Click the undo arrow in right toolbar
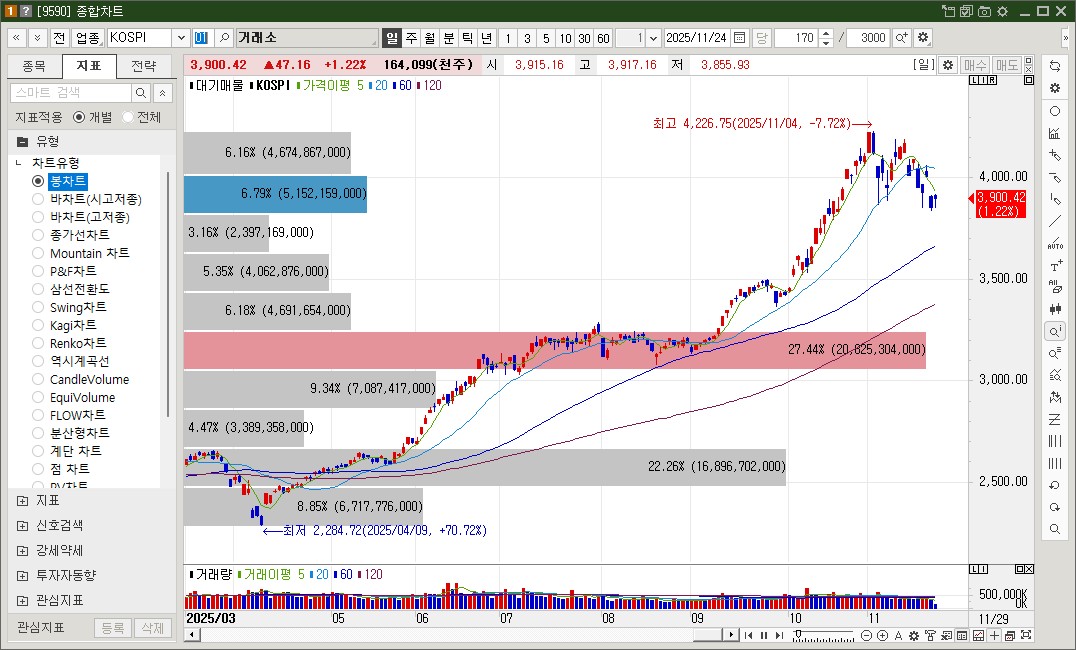 coord(1055,485)
